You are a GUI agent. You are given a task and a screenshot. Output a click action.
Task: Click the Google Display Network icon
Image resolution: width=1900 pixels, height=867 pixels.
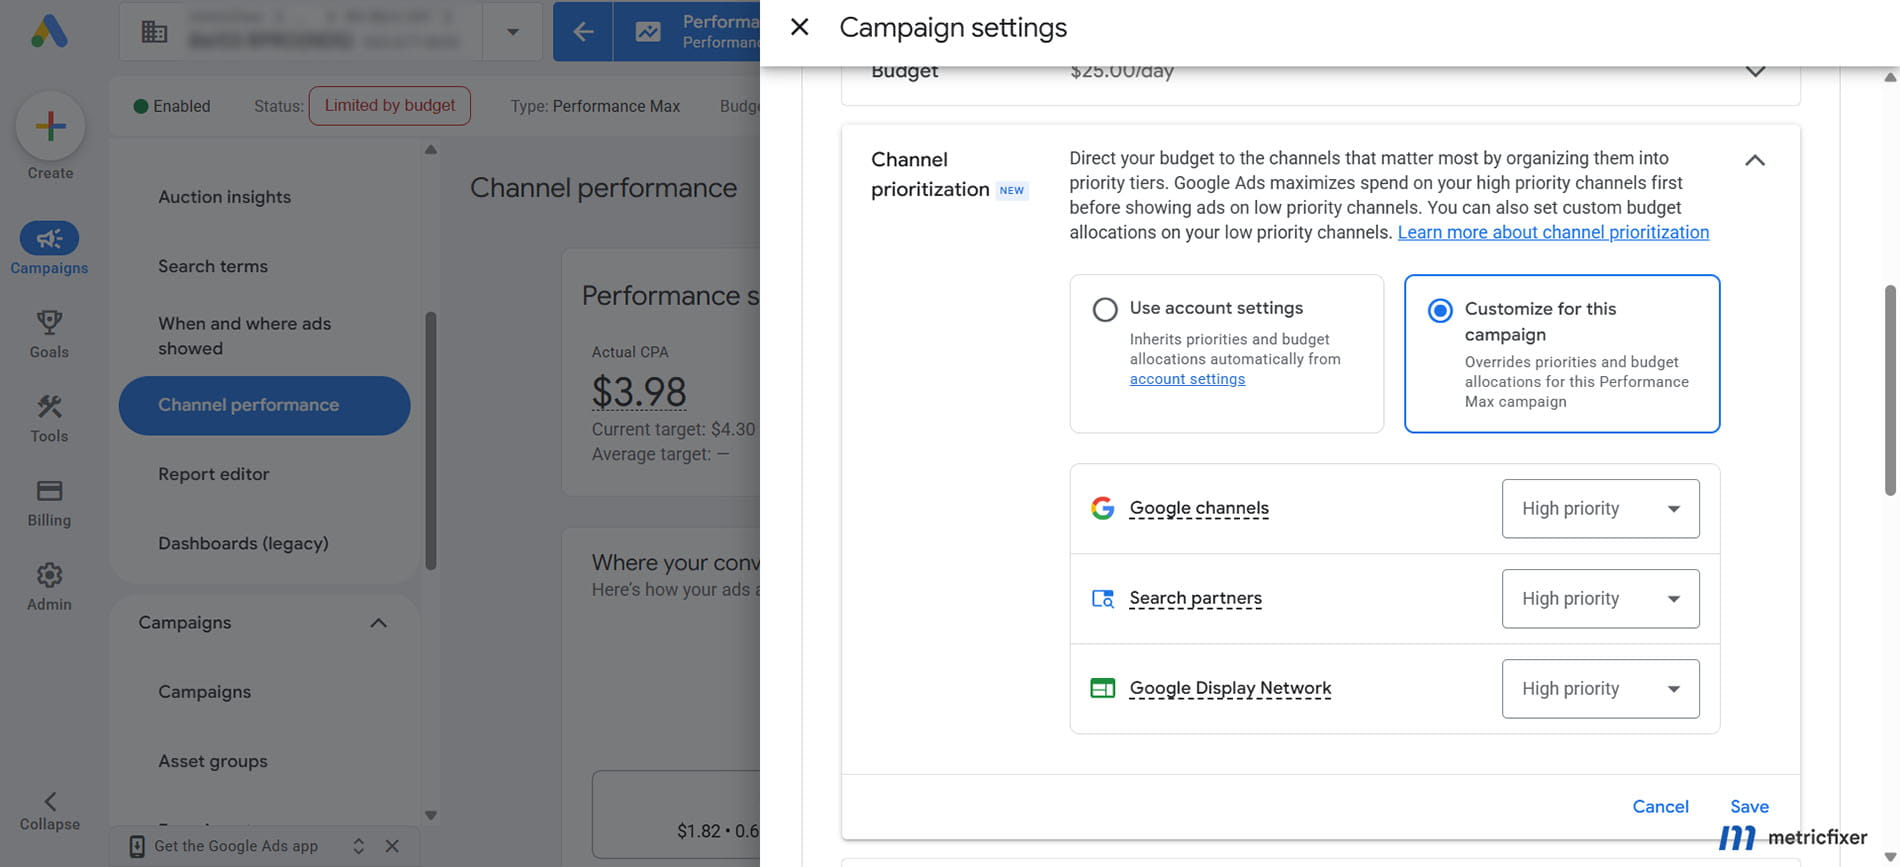(x=1102, y=688)
